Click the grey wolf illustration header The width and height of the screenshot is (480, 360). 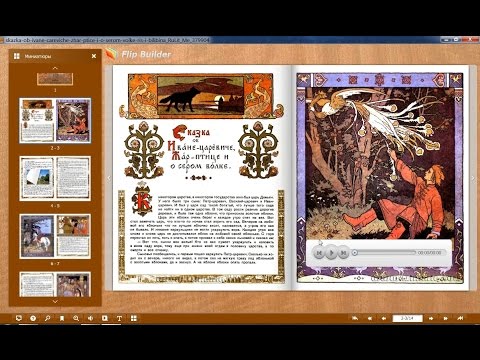coord(202,96)
